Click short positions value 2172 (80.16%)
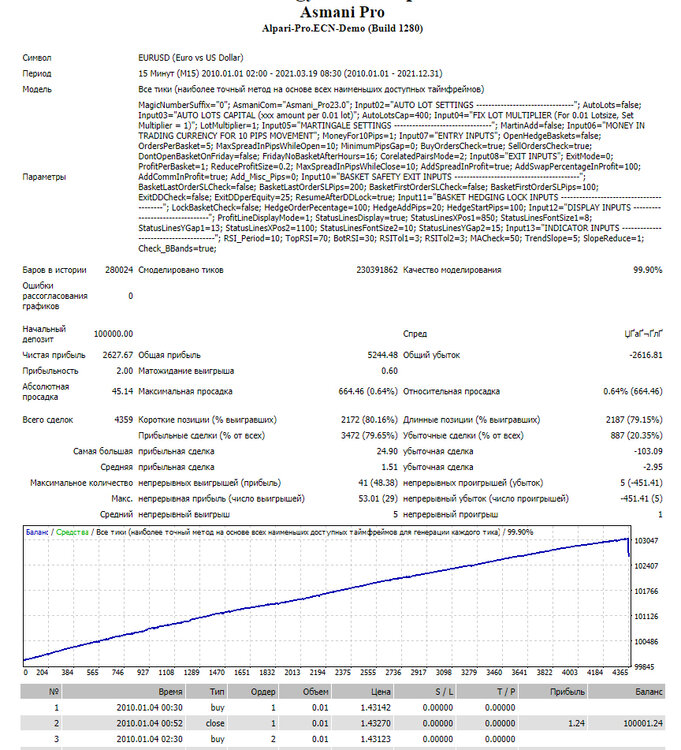The image size is (681, 750). pos(369,419)
